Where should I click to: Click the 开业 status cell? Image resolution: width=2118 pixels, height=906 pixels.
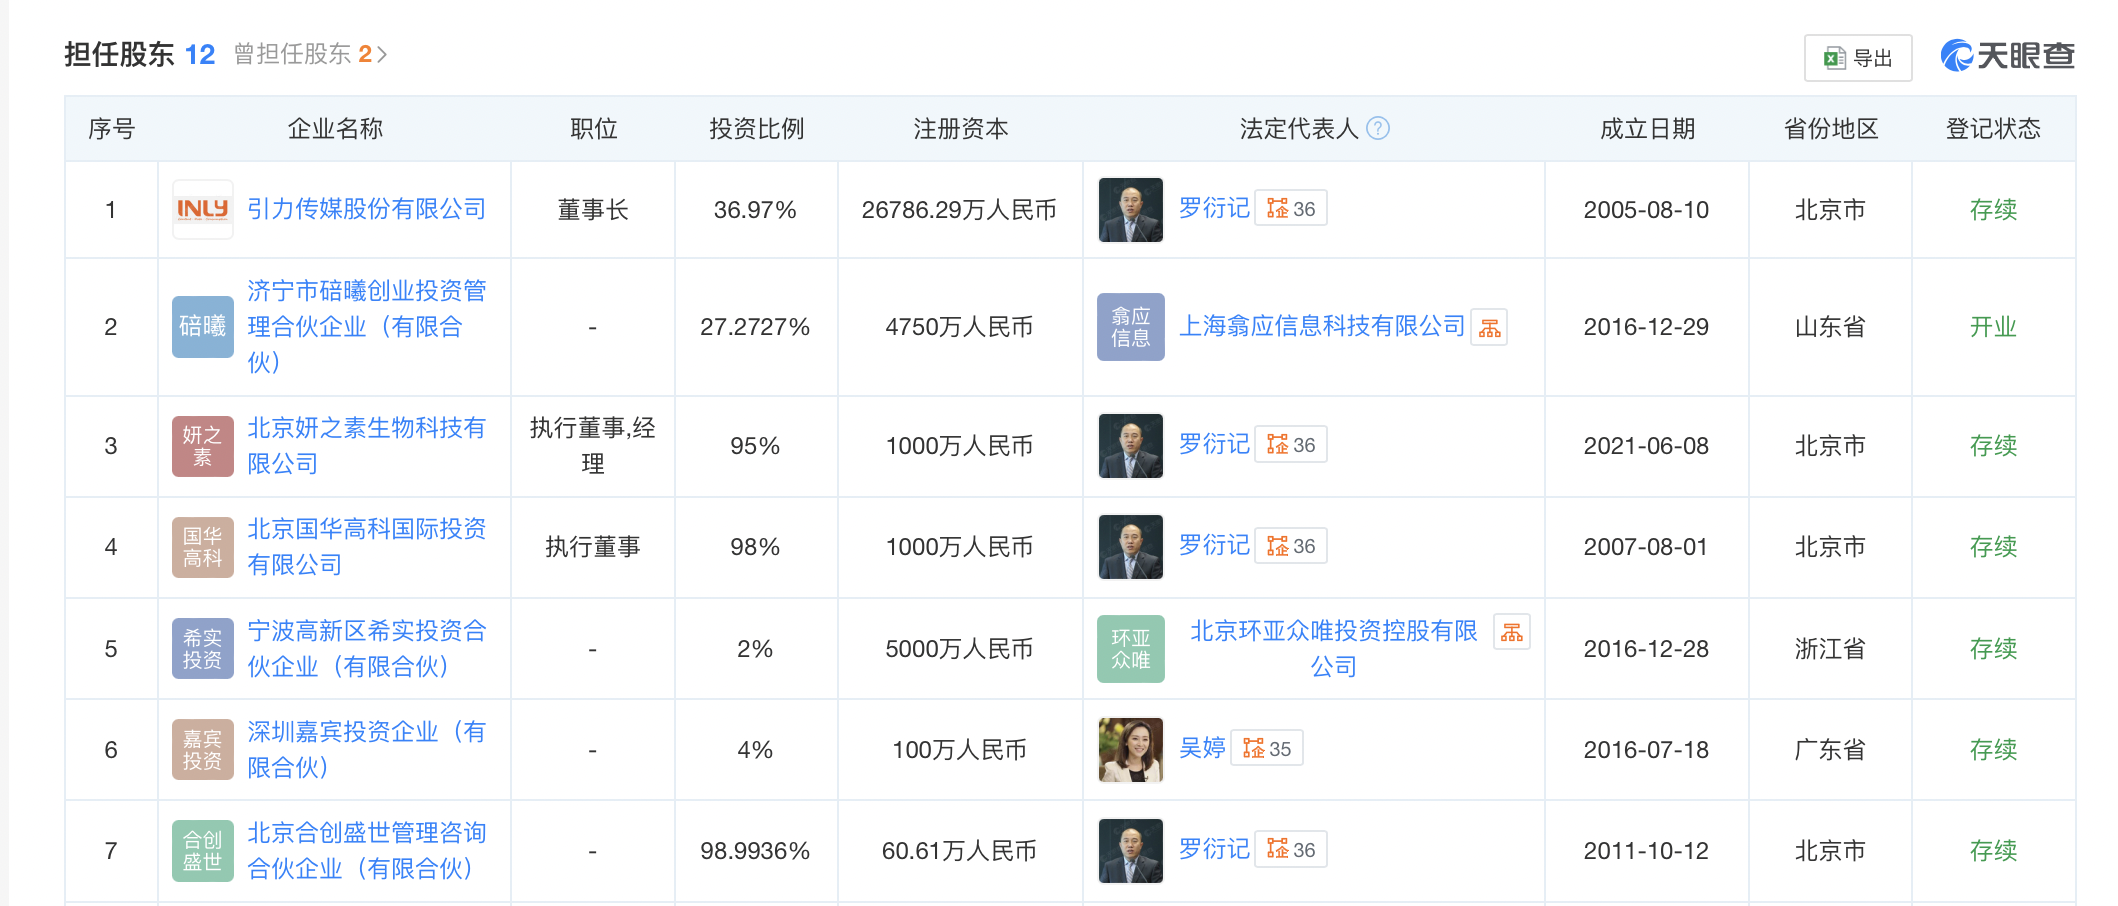[1993, 327]
